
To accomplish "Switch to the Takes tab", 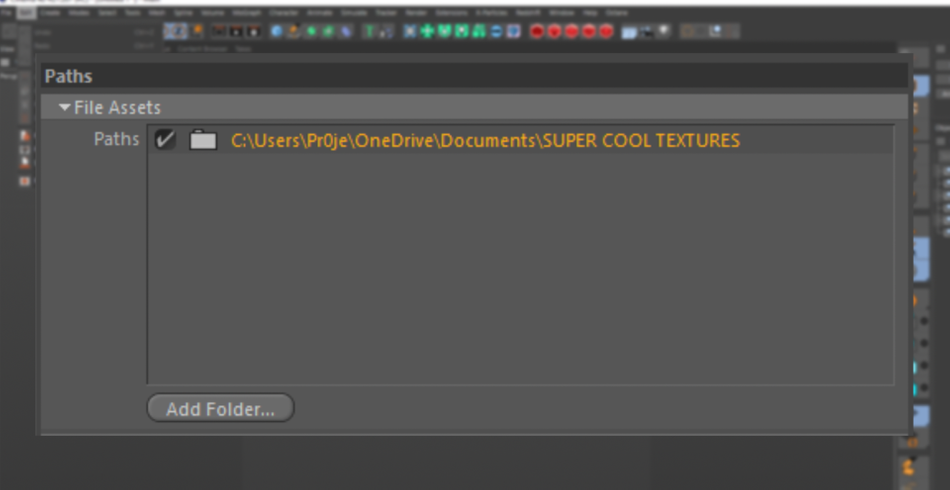I will tap(243, 48).
